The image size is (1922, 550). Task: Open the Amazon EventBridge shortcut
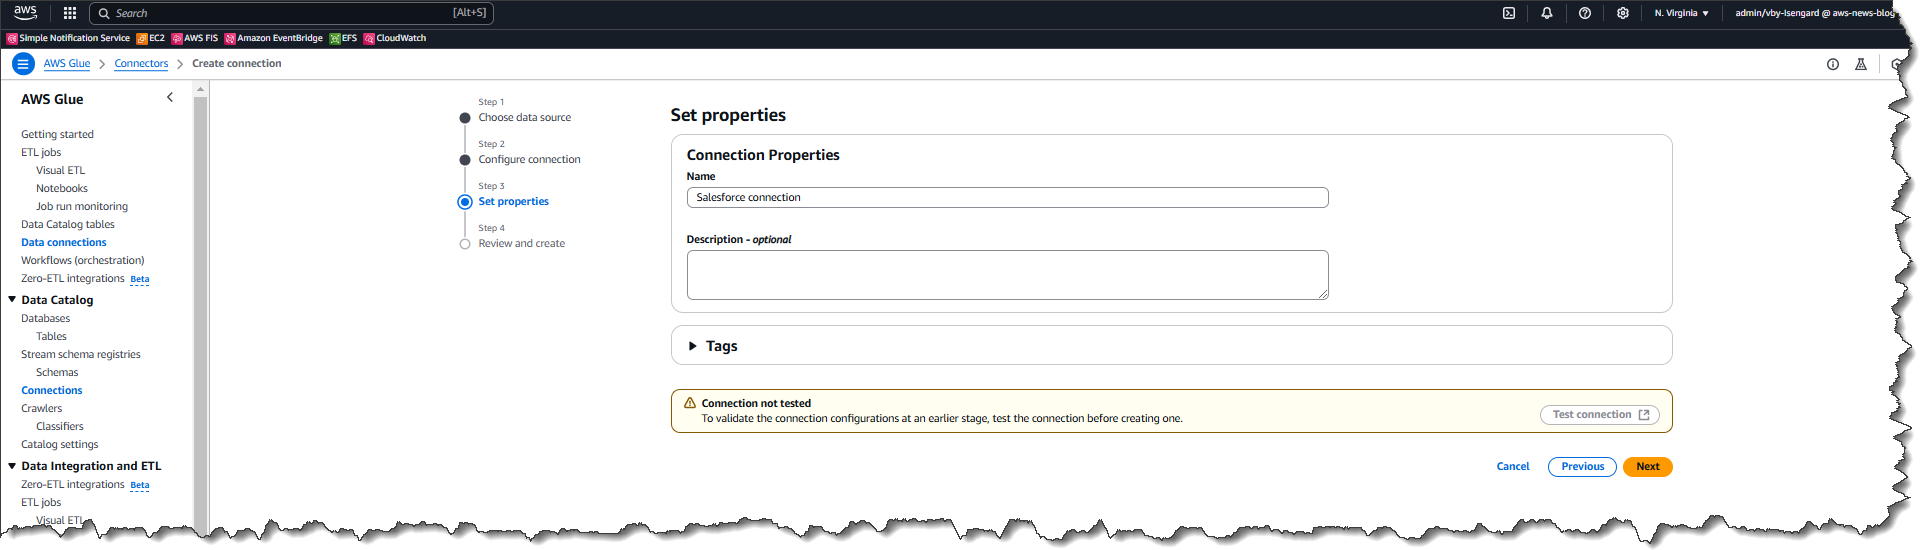(274, 38)
